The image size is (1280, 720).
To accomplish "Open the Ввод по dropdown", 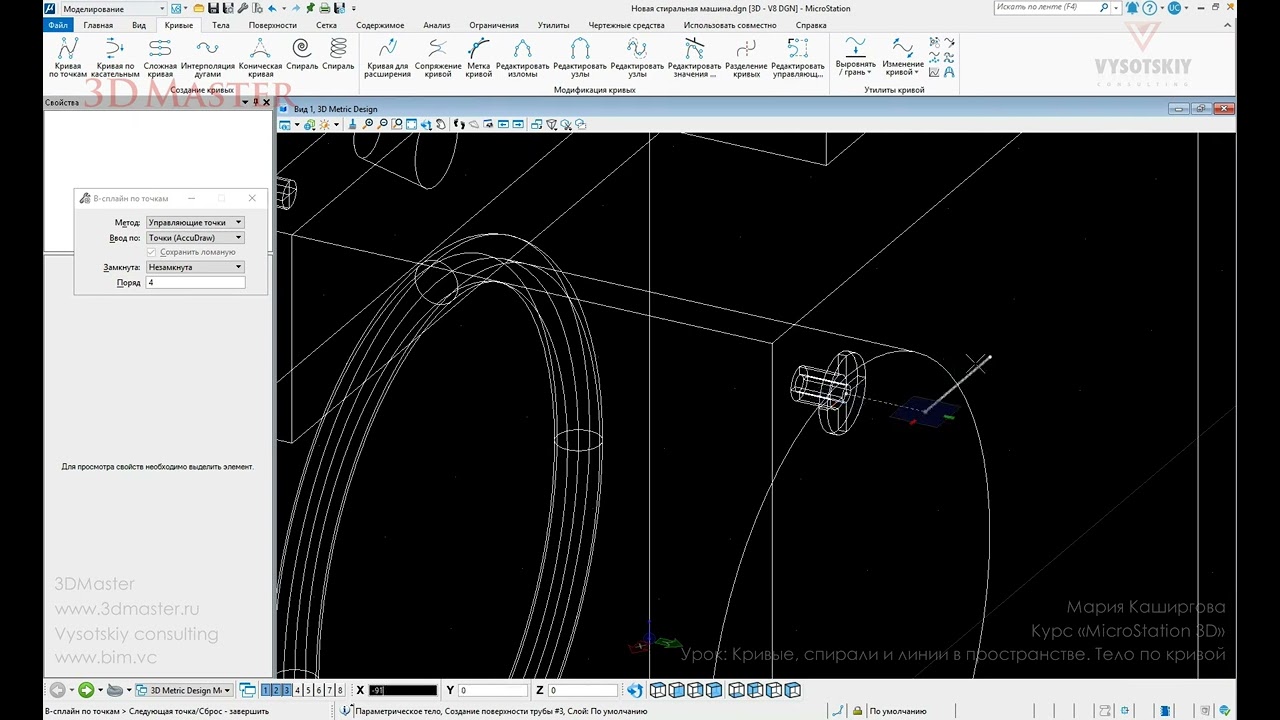I will (195, 237).
